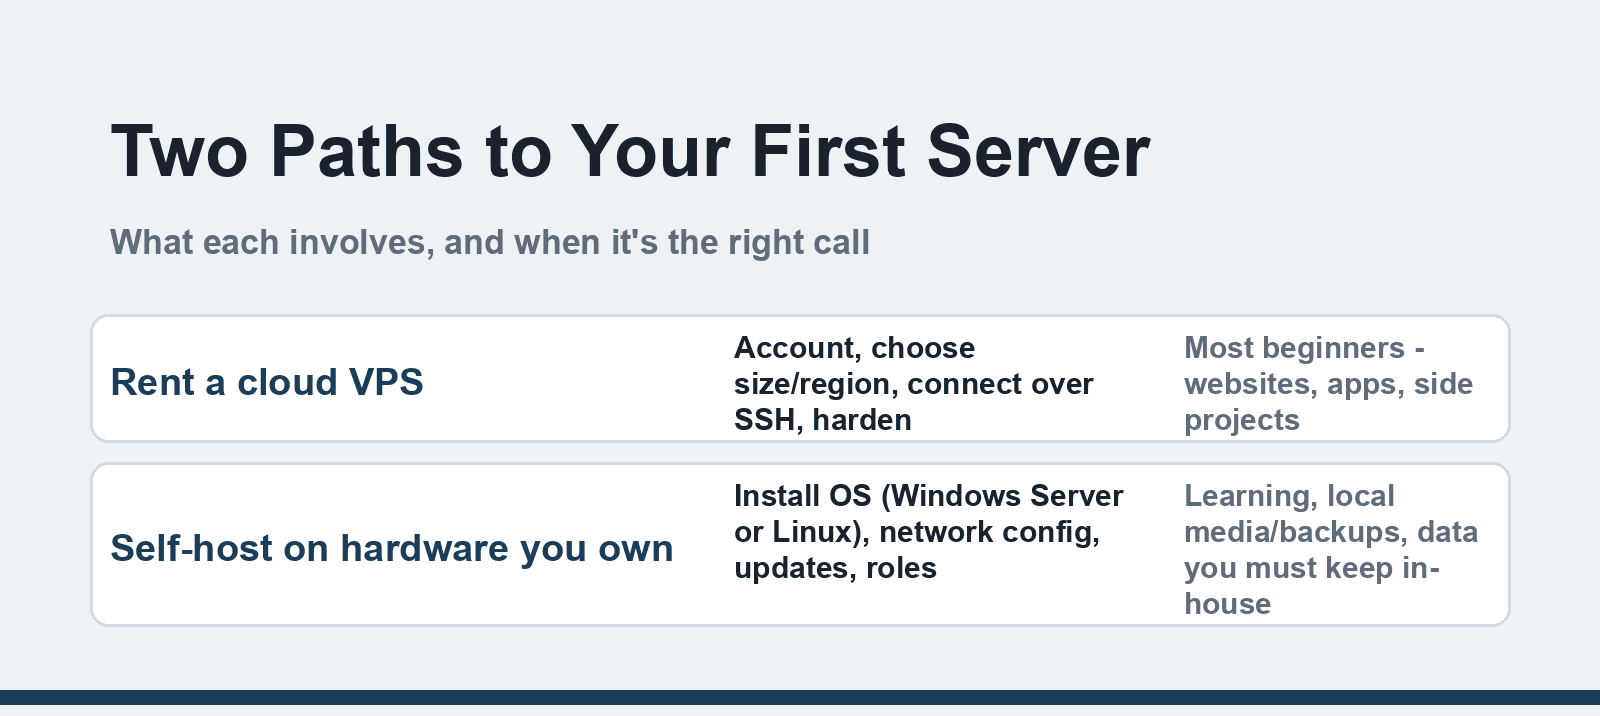
Task: Click the title 'Two Paths to Your First Server'
Action: (x=630, y=152)
